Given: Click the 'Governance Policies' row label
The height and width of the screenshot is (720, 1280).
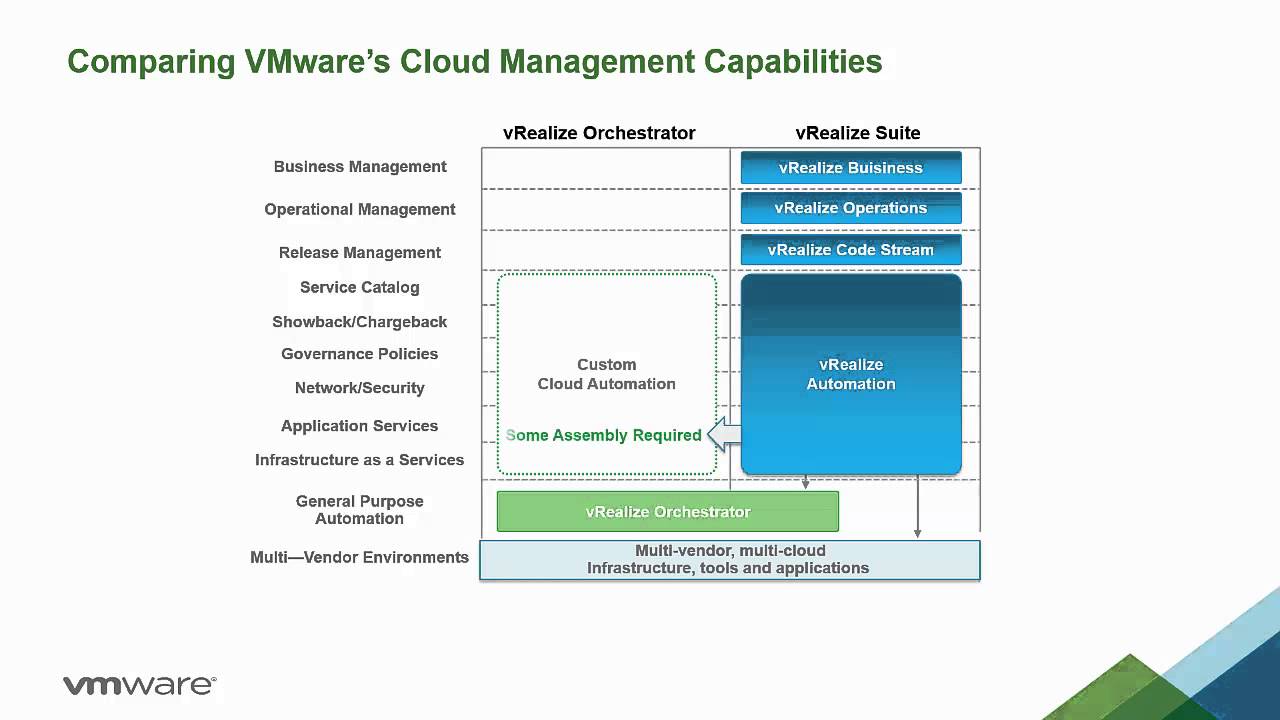Looking at the screenshot, I should (x=360, y=354).
